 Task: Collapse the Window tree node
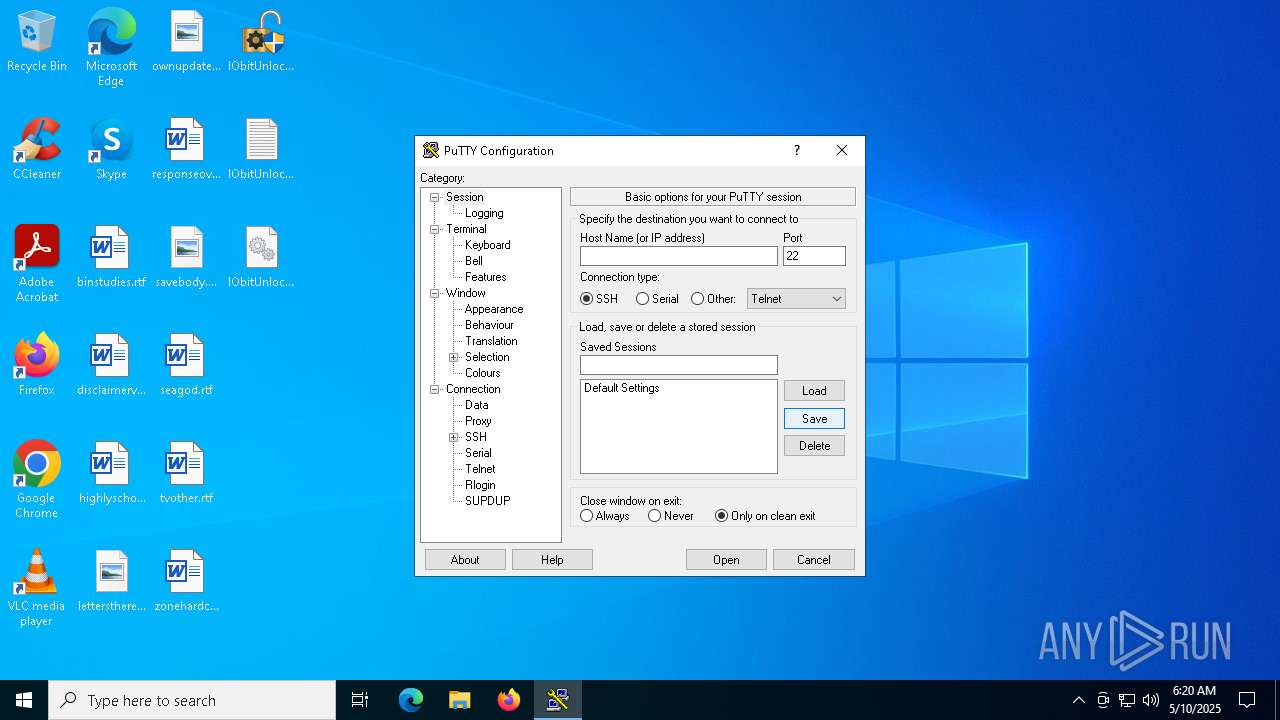(x=435, y=293)
